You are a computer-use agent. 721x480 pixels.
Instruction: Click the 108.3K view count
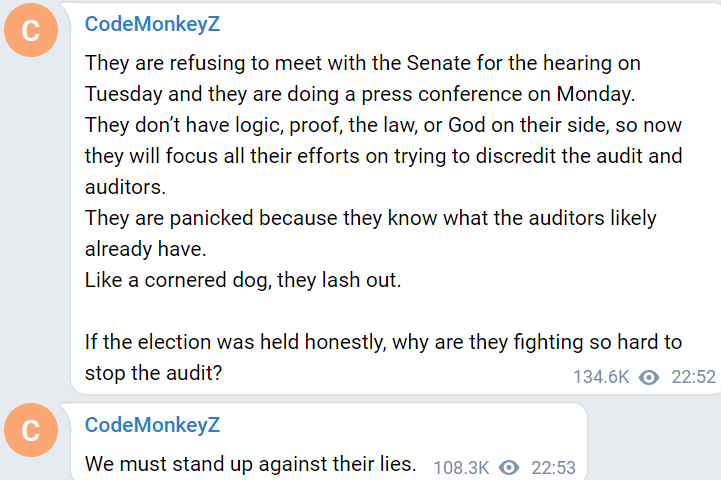coord(461,467)
